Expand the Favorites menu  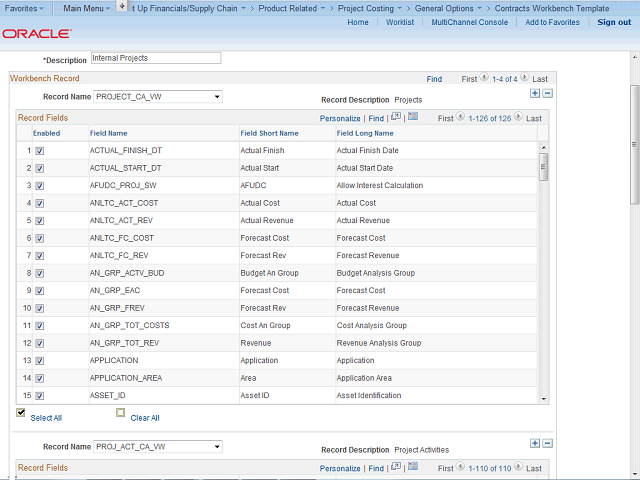click(24, 8)
